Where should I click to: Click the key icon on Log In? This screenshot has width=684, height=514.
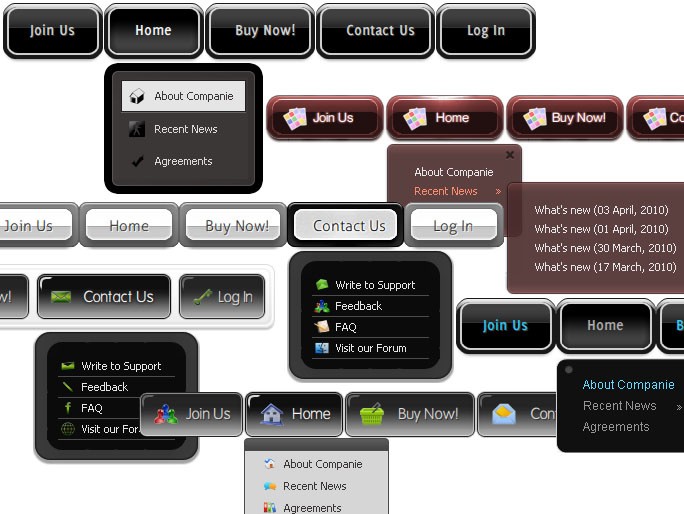[x=203, y=297]
